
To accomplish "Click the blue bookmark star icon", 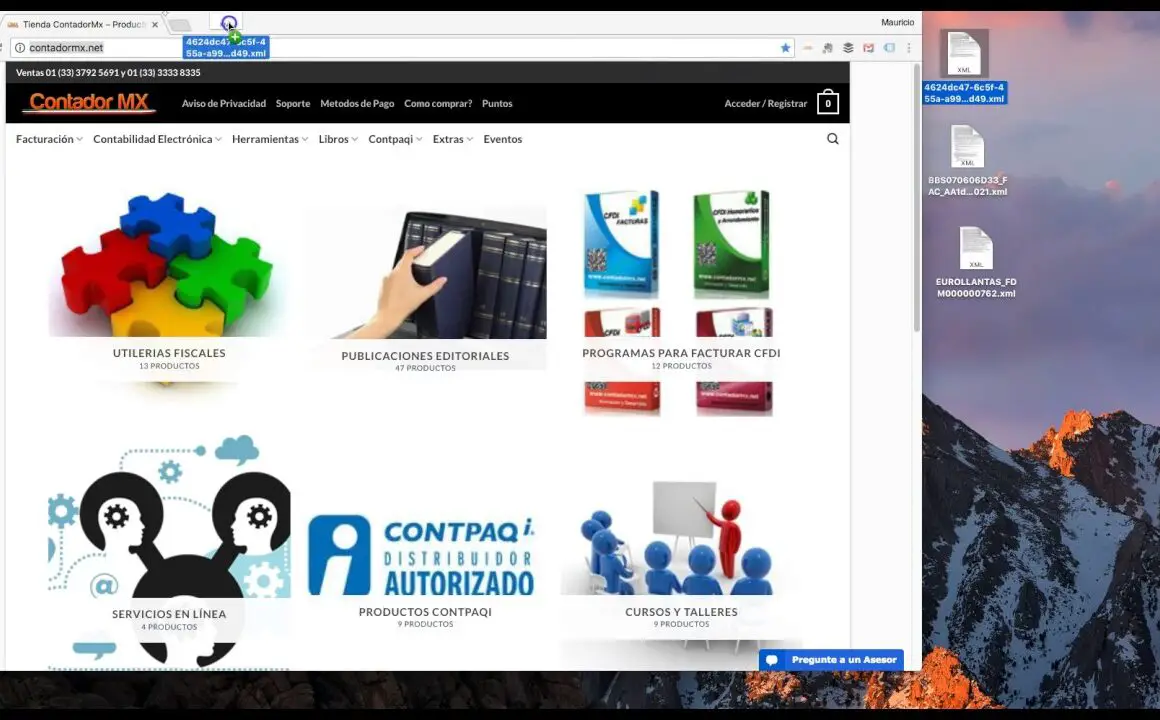I will [x=786, y=47].
